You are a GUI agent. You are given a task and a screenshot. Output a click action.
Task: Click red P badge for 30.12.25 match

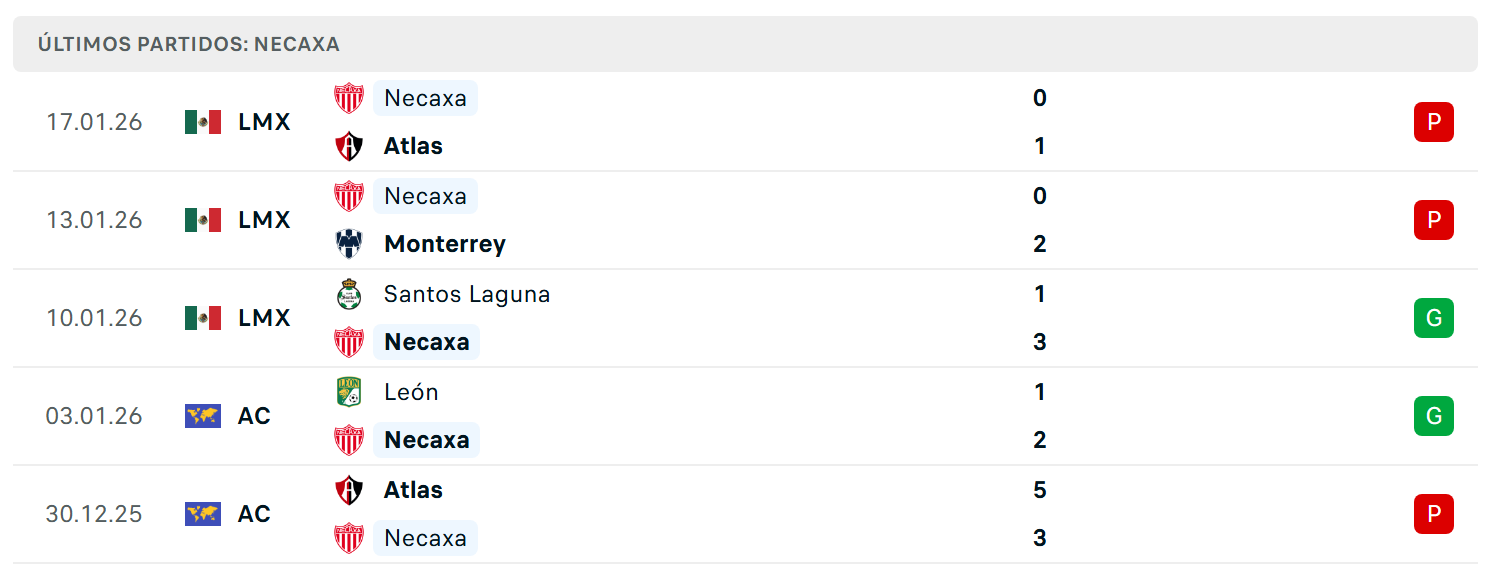coord(1433,514)
